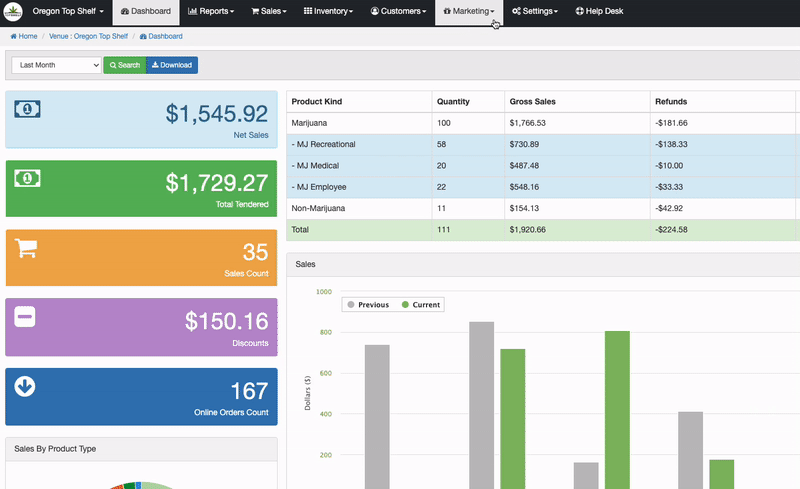Image resolution: width=800 pixels, height=489 pixels.
Task: Open the Help Desk menu item
Action: tap(599, 11)
